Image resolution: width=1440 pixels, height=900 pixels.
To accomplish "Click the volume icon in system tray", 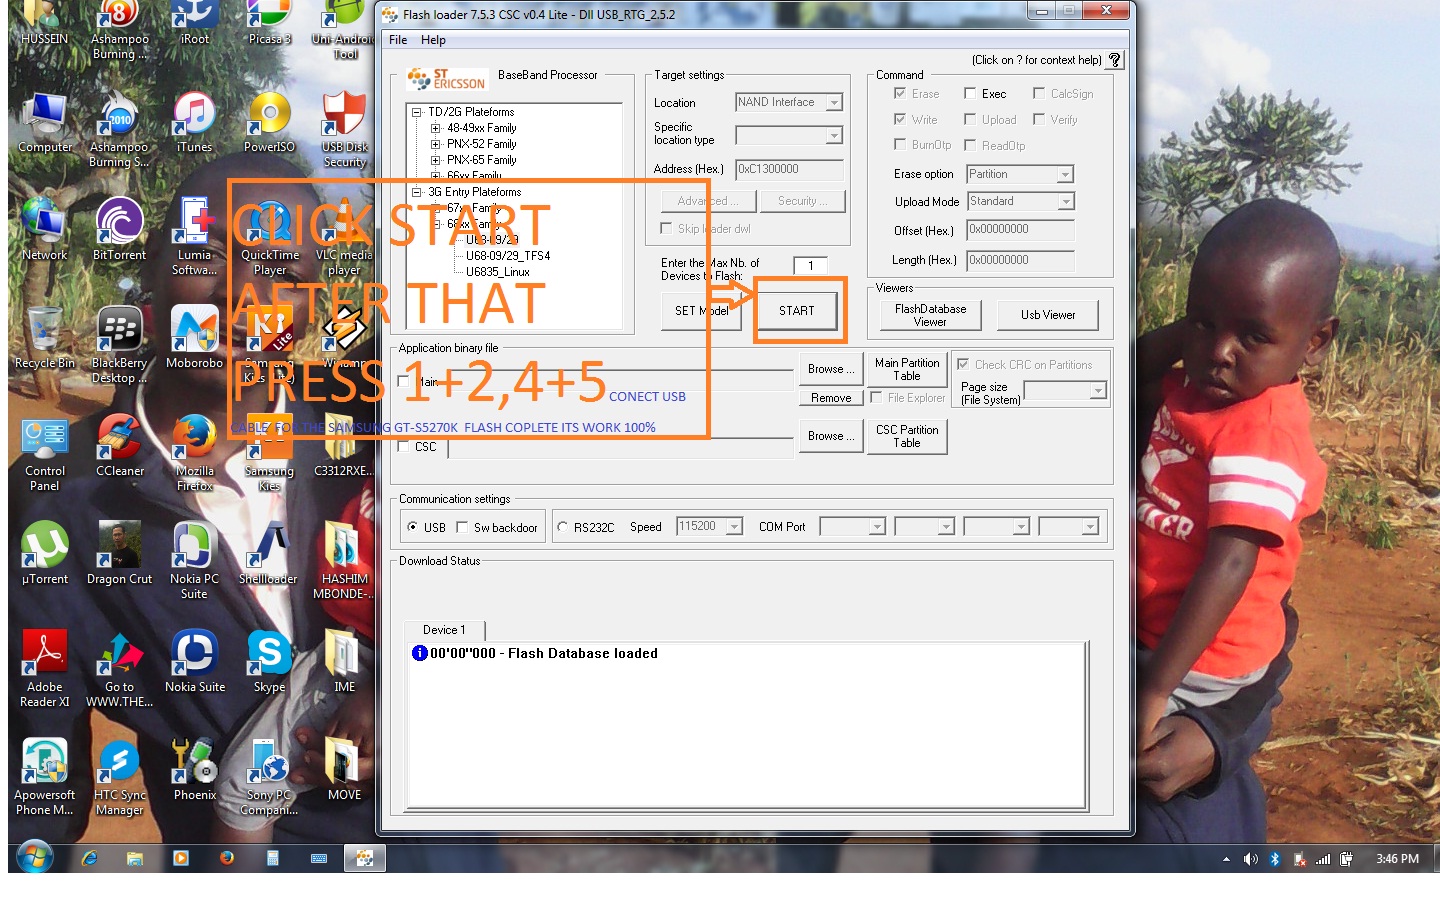I will (1250, 859).
